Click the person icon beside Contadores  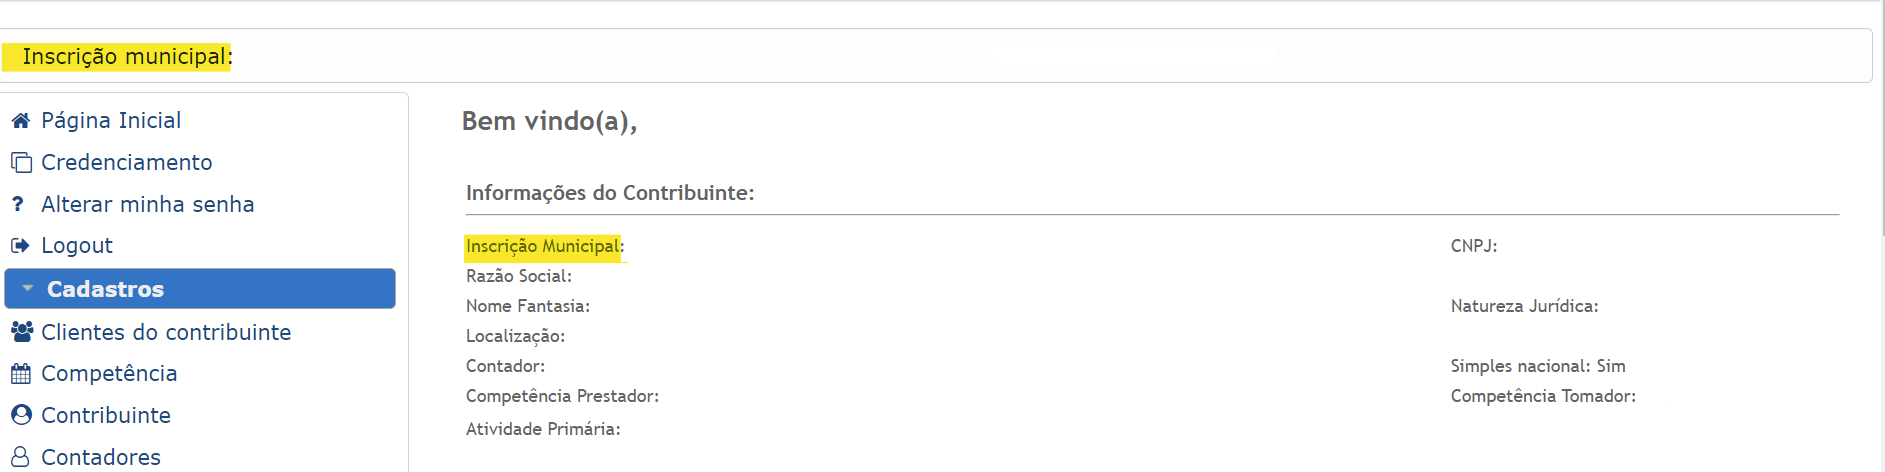(21, 457)
